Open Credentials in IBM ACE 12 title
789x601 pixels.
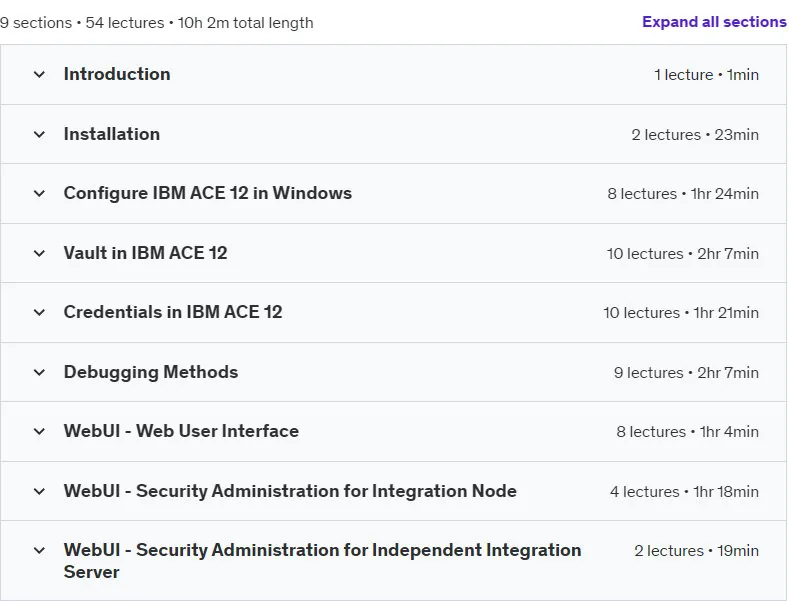(x=173, y=312)
